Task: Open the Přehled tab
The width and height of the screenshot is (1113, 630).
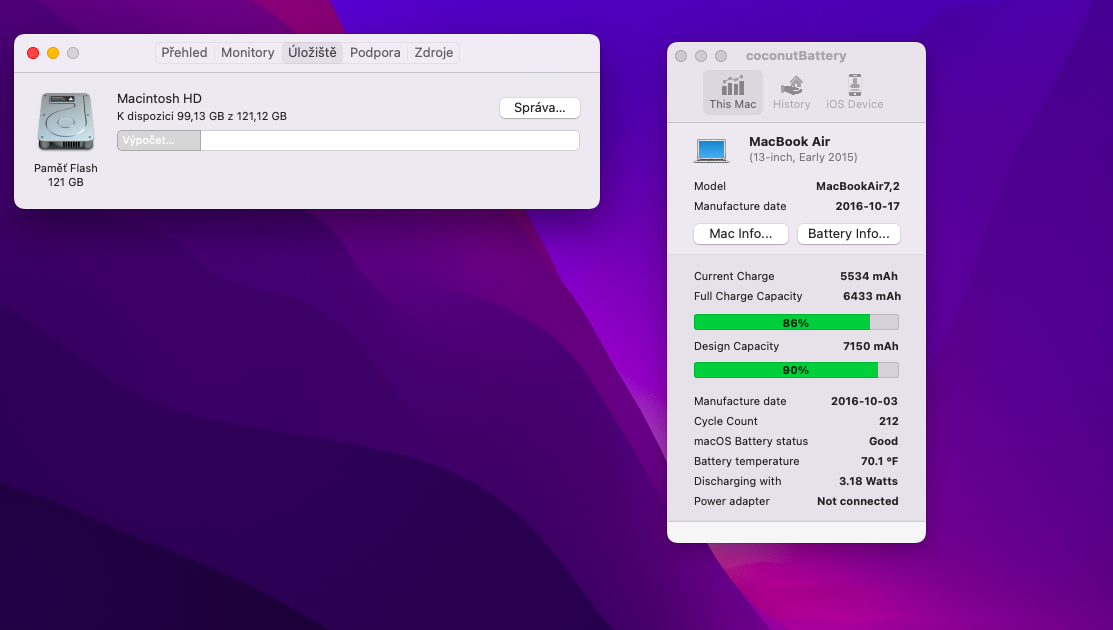Action: tap(184, 53)
